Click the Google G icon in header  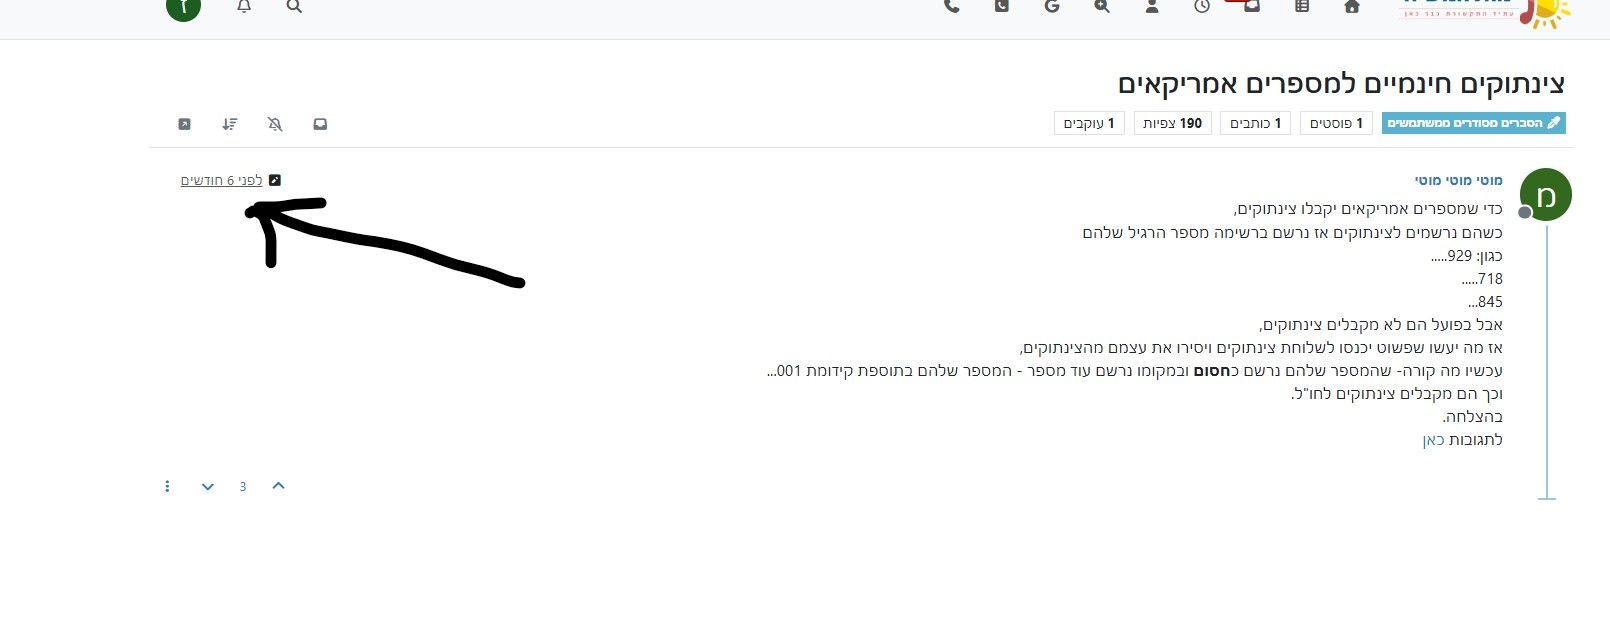click(1052, 6)
